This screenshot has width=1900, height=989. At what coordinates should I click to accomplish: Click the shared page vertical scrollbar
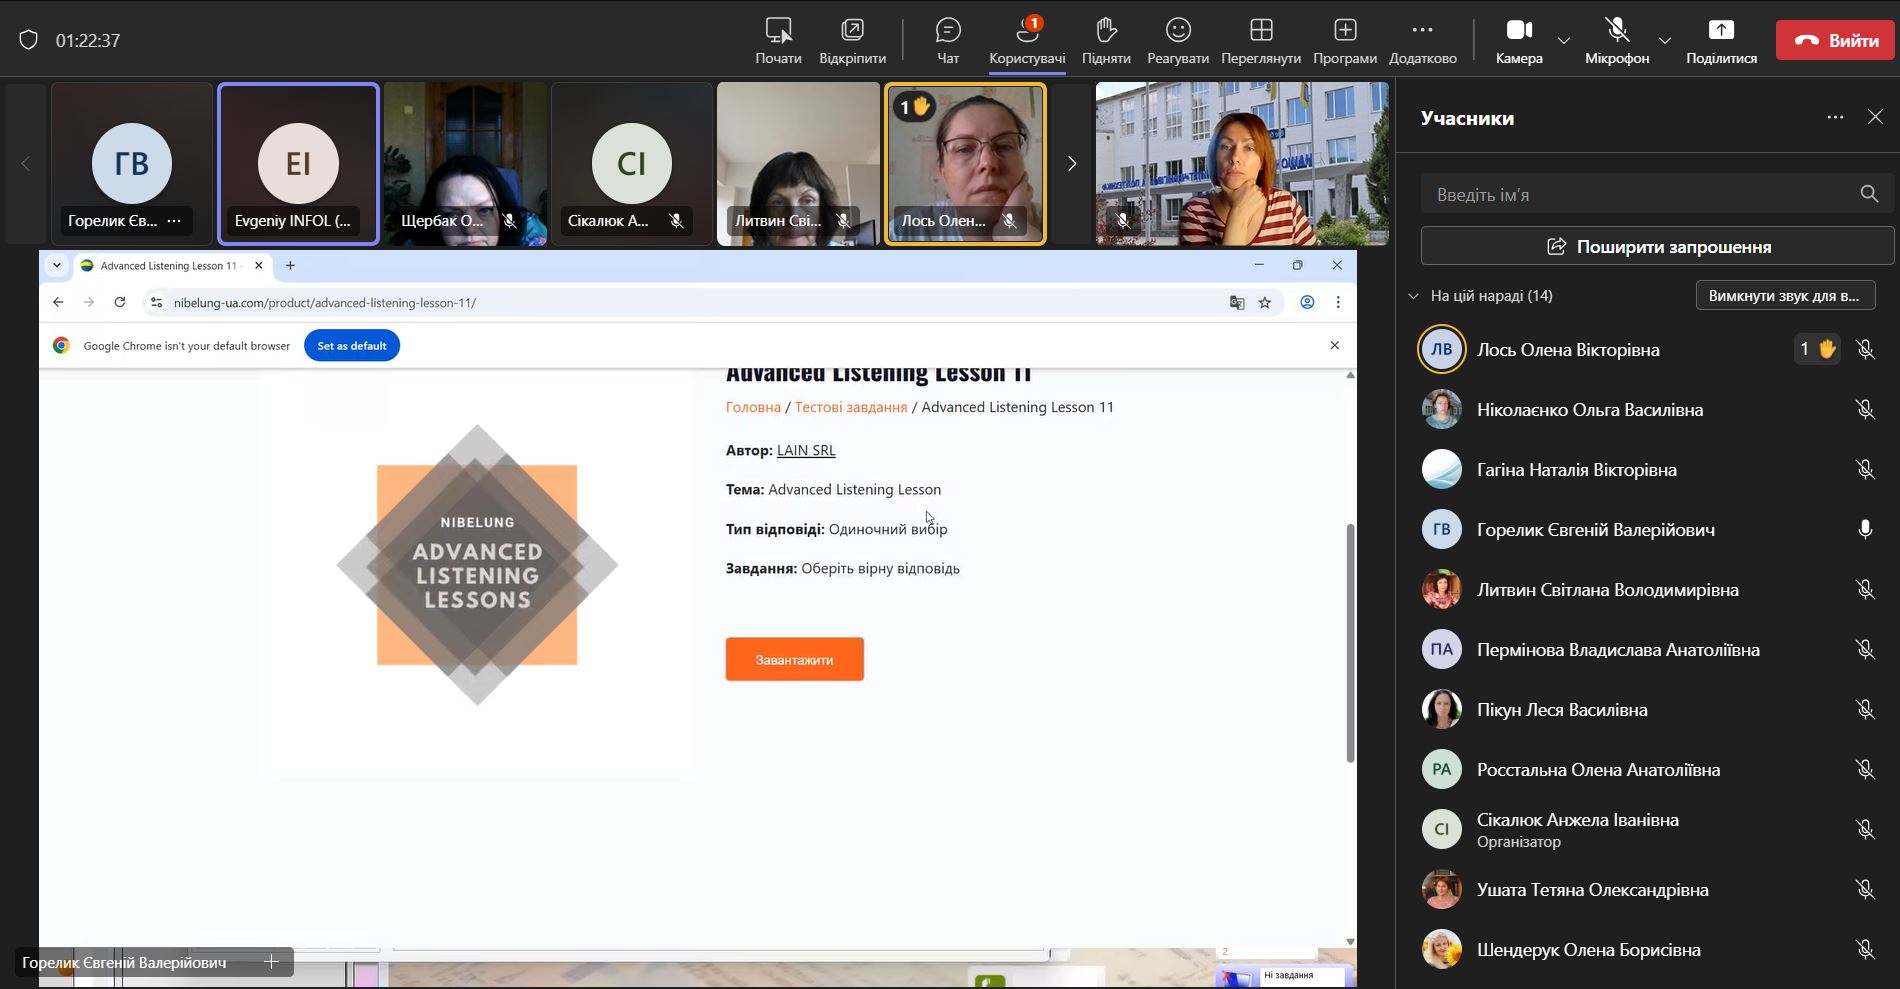point(1350,642)
